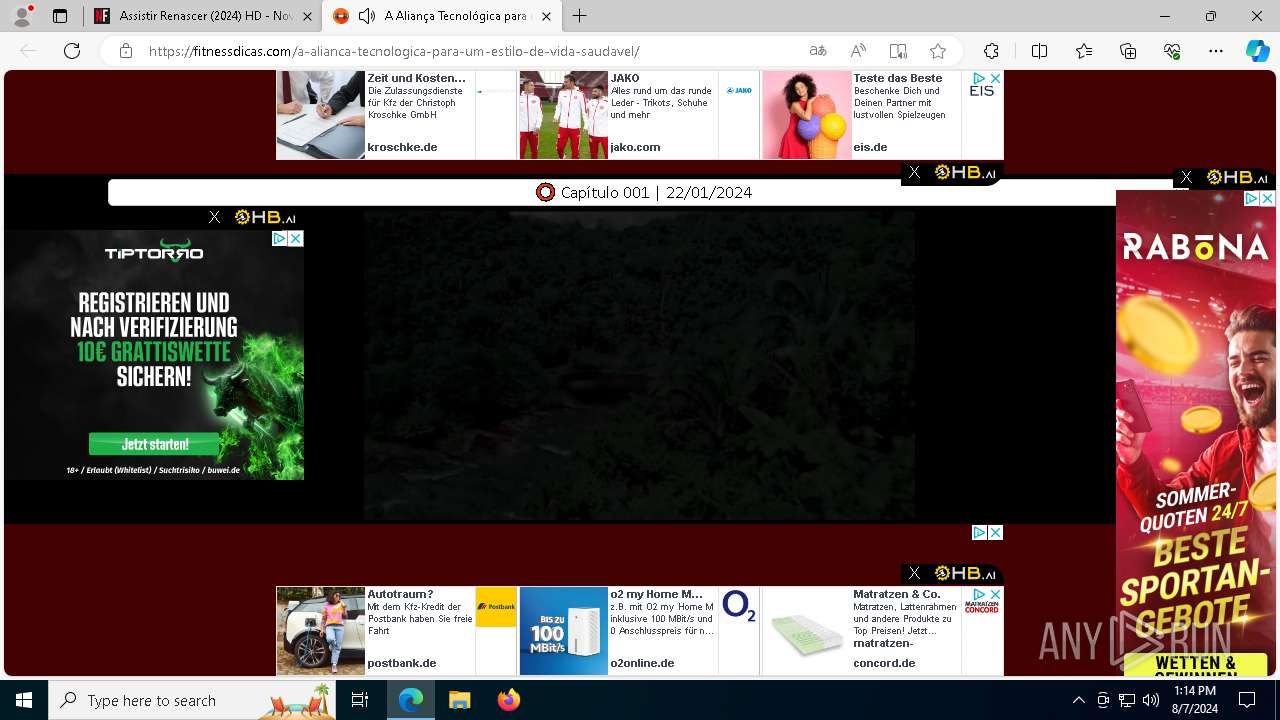
Task: Open the Windows Start menu
Action: [24, 700]
